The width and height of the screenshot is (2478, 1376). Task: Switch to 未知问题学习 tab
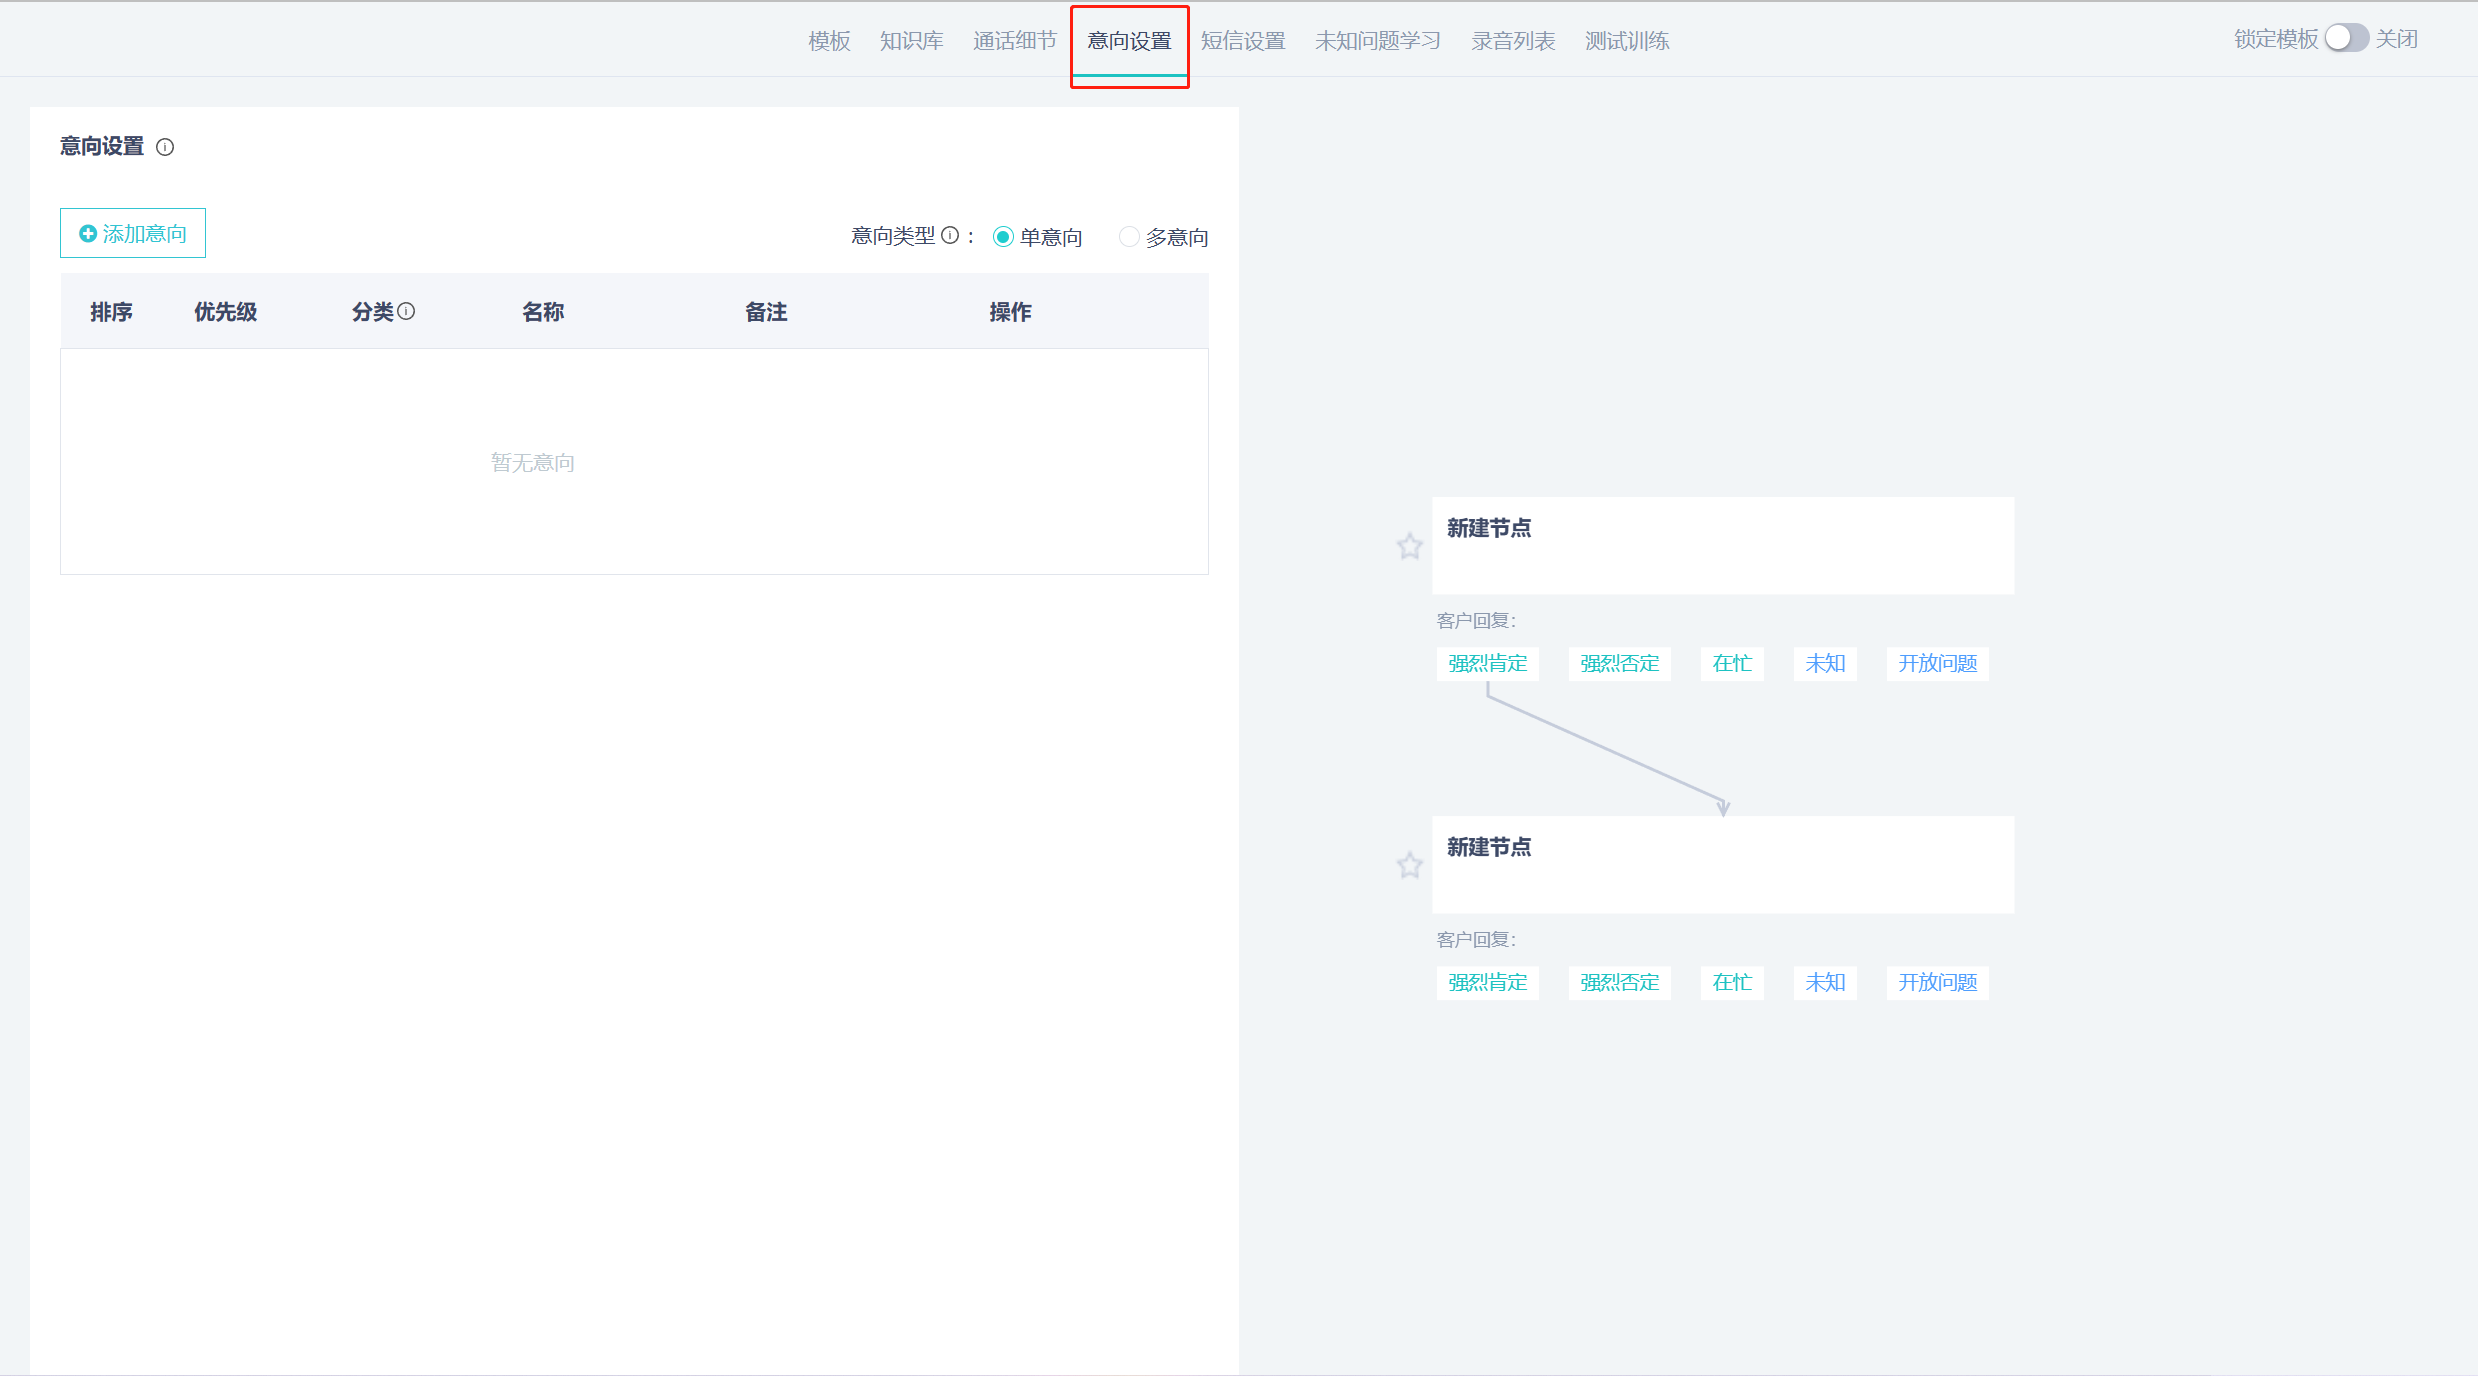tap(1378, 41)
